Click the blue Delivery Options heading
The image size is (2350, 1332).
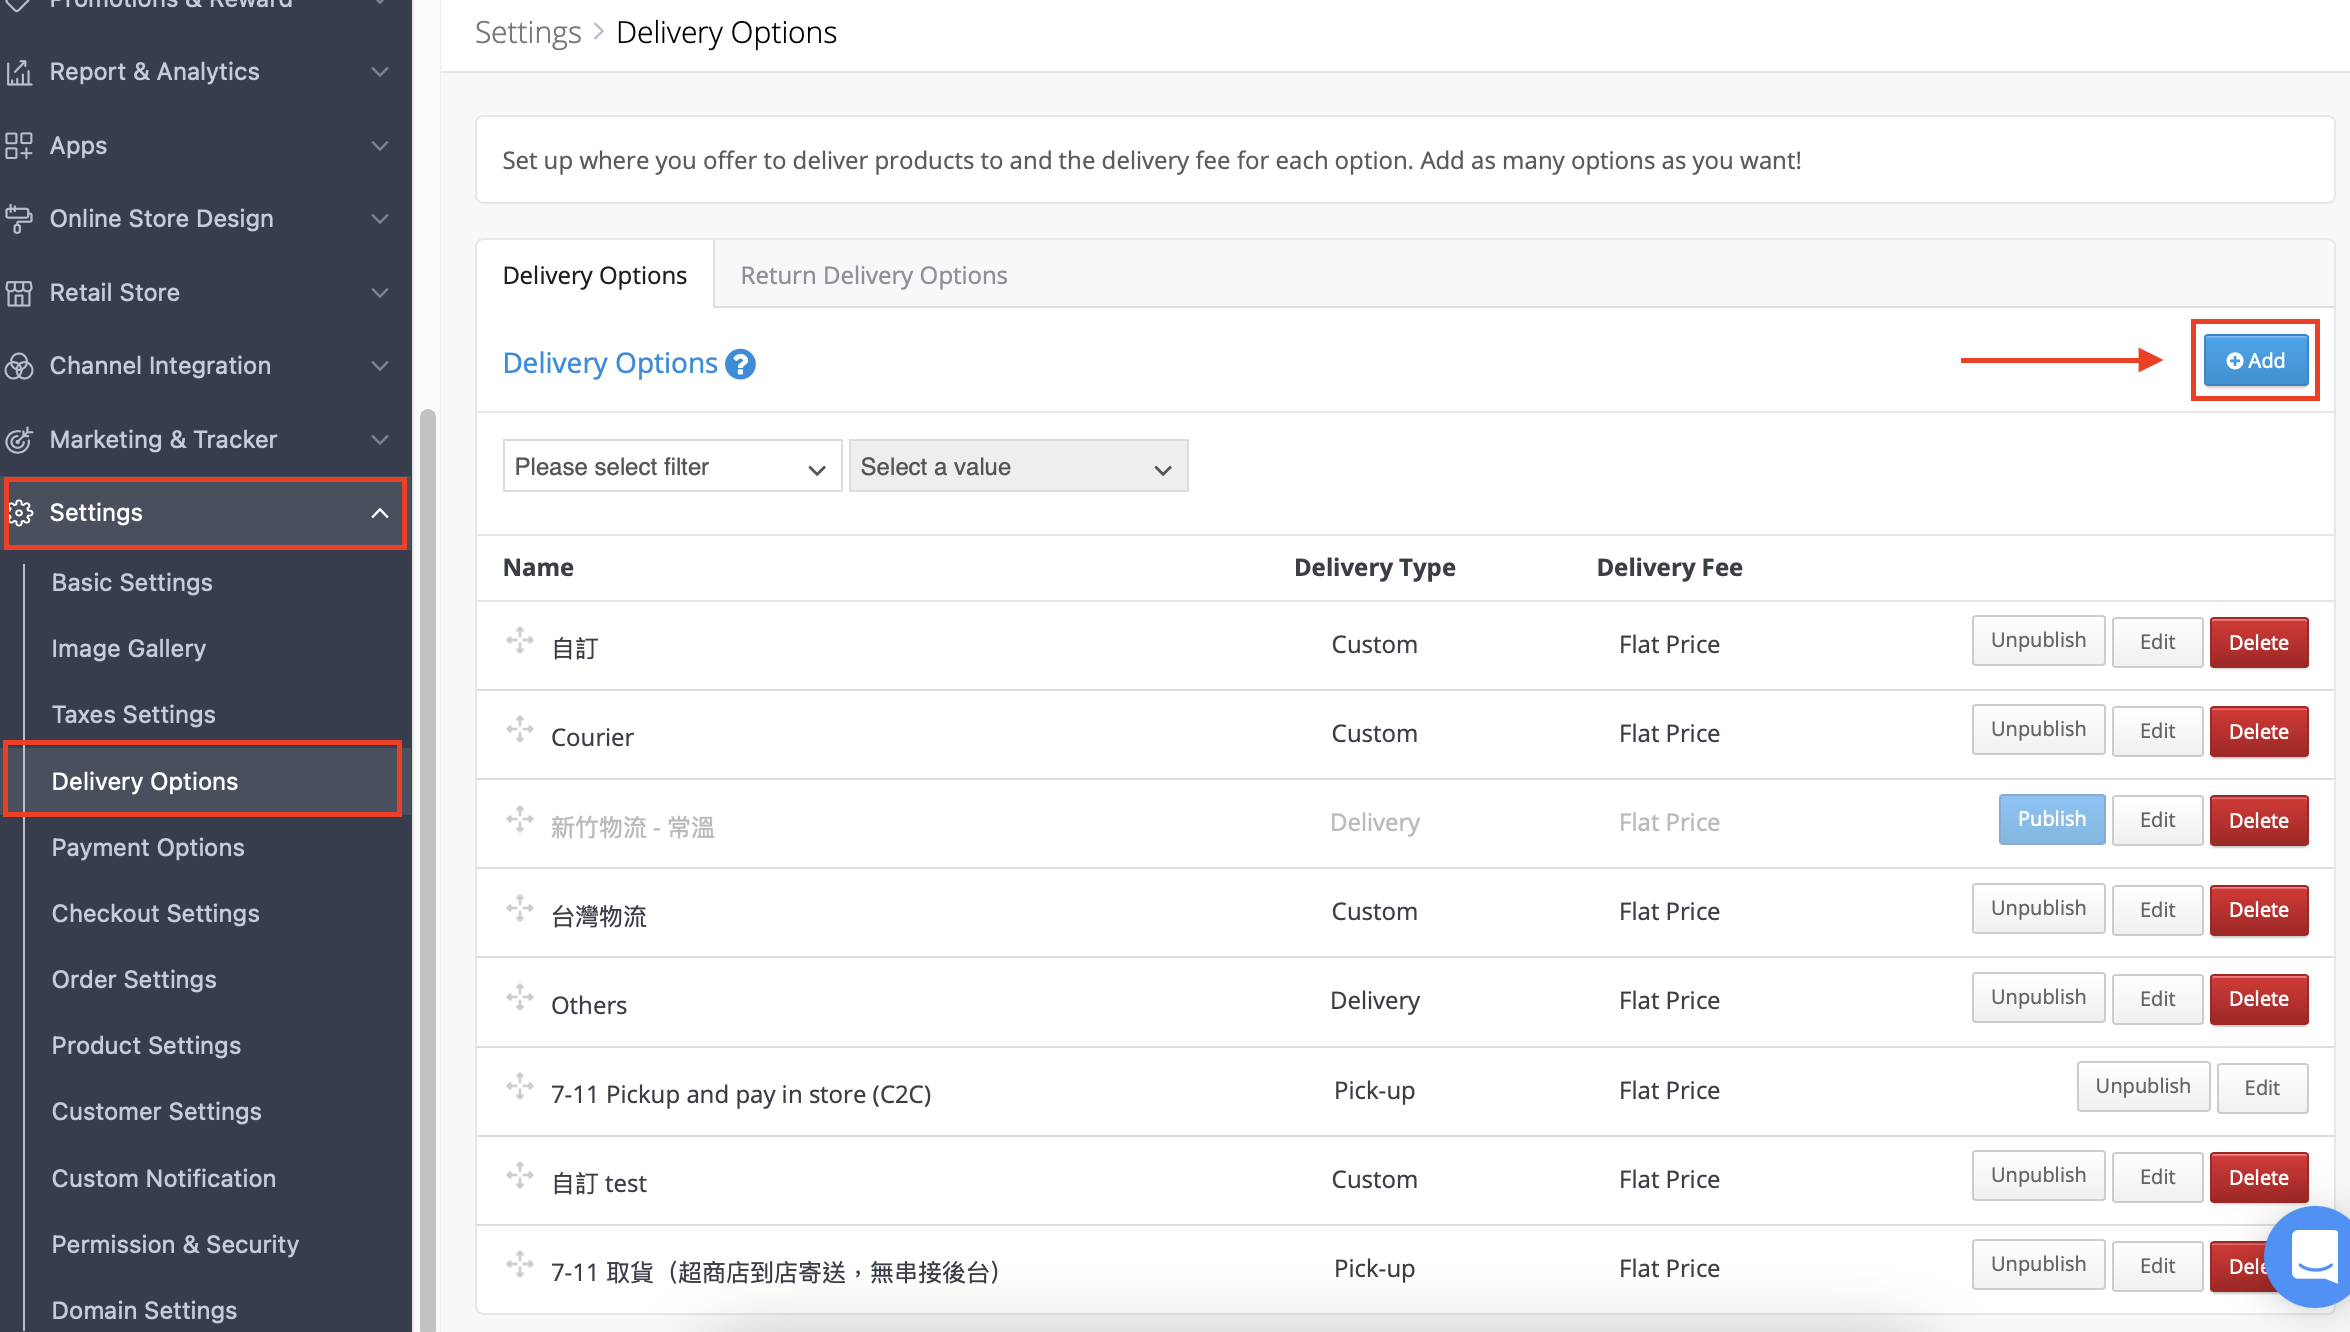coord(610,363)
